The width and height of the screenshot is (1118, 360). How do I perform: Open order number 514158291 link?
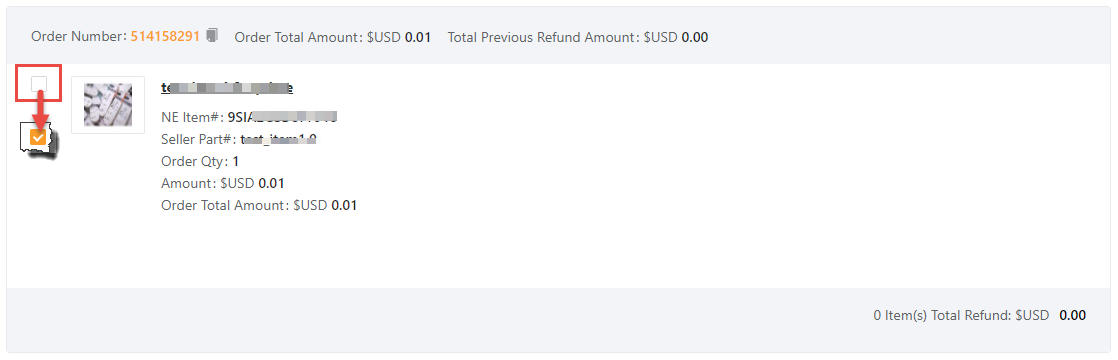pos(165,36)
